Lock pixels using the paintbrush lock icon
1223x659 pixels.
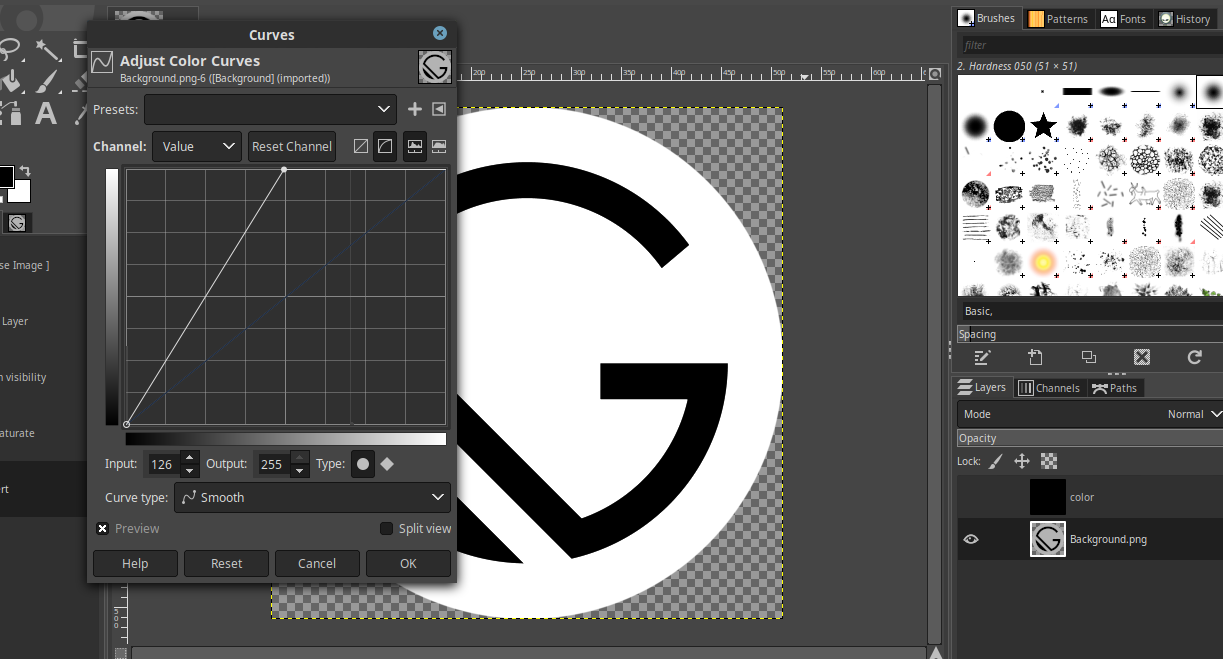point(995,461)
